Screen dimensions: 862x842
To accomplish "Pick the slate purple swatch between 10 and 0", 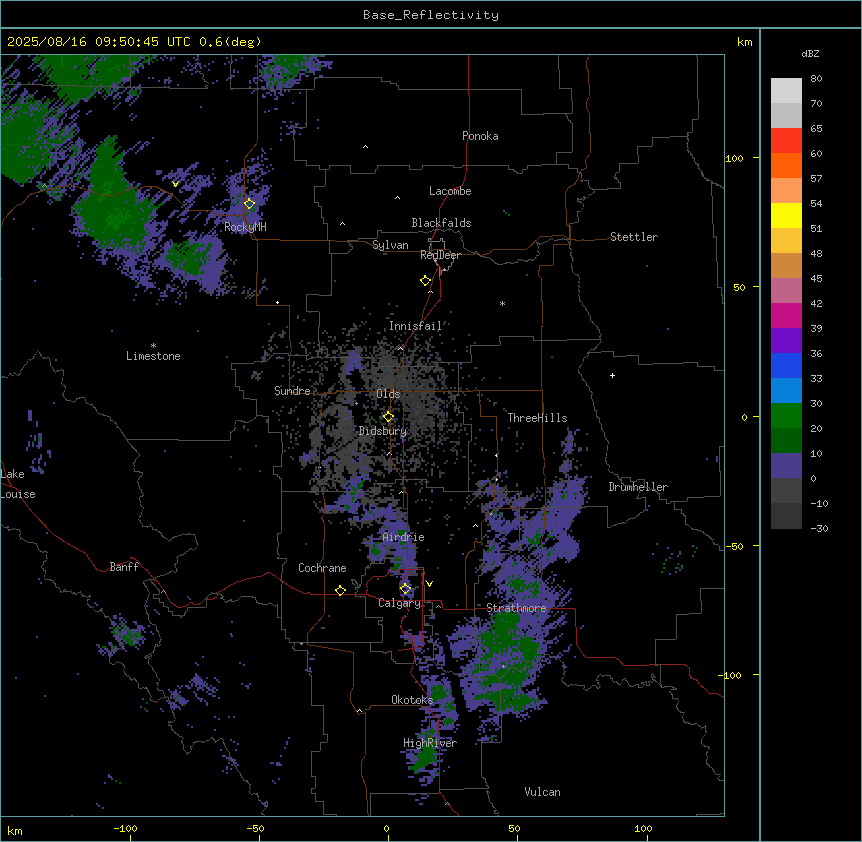I will click(x=786, y=466).
